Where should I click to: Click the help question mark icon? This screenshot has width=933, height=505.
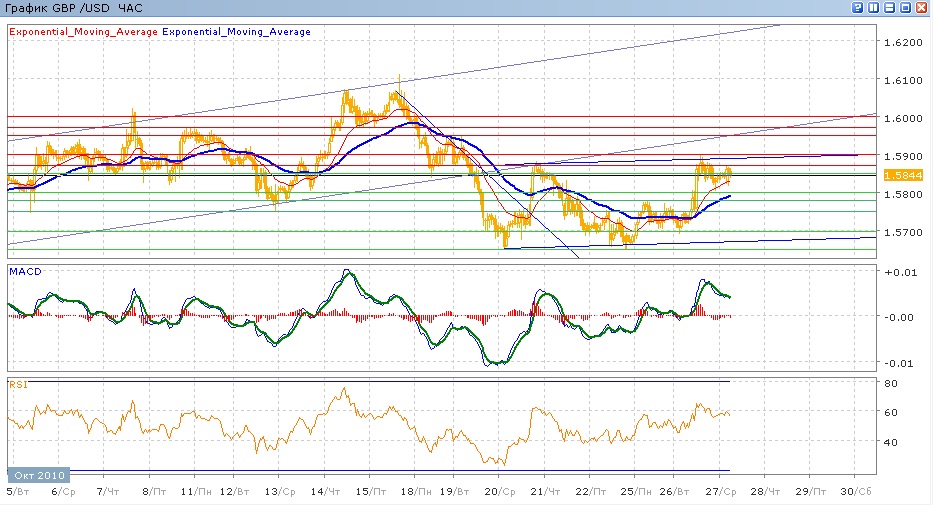(x=858, y=8)
